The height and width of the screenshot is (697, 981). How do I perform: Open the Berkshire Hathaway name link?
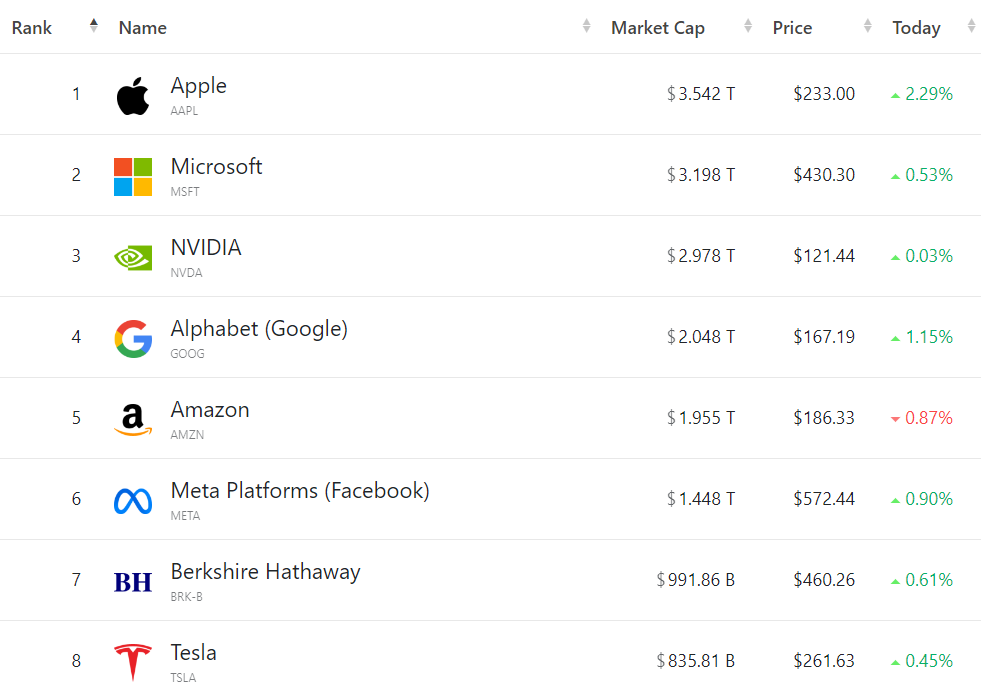click(x=265, y=572)
